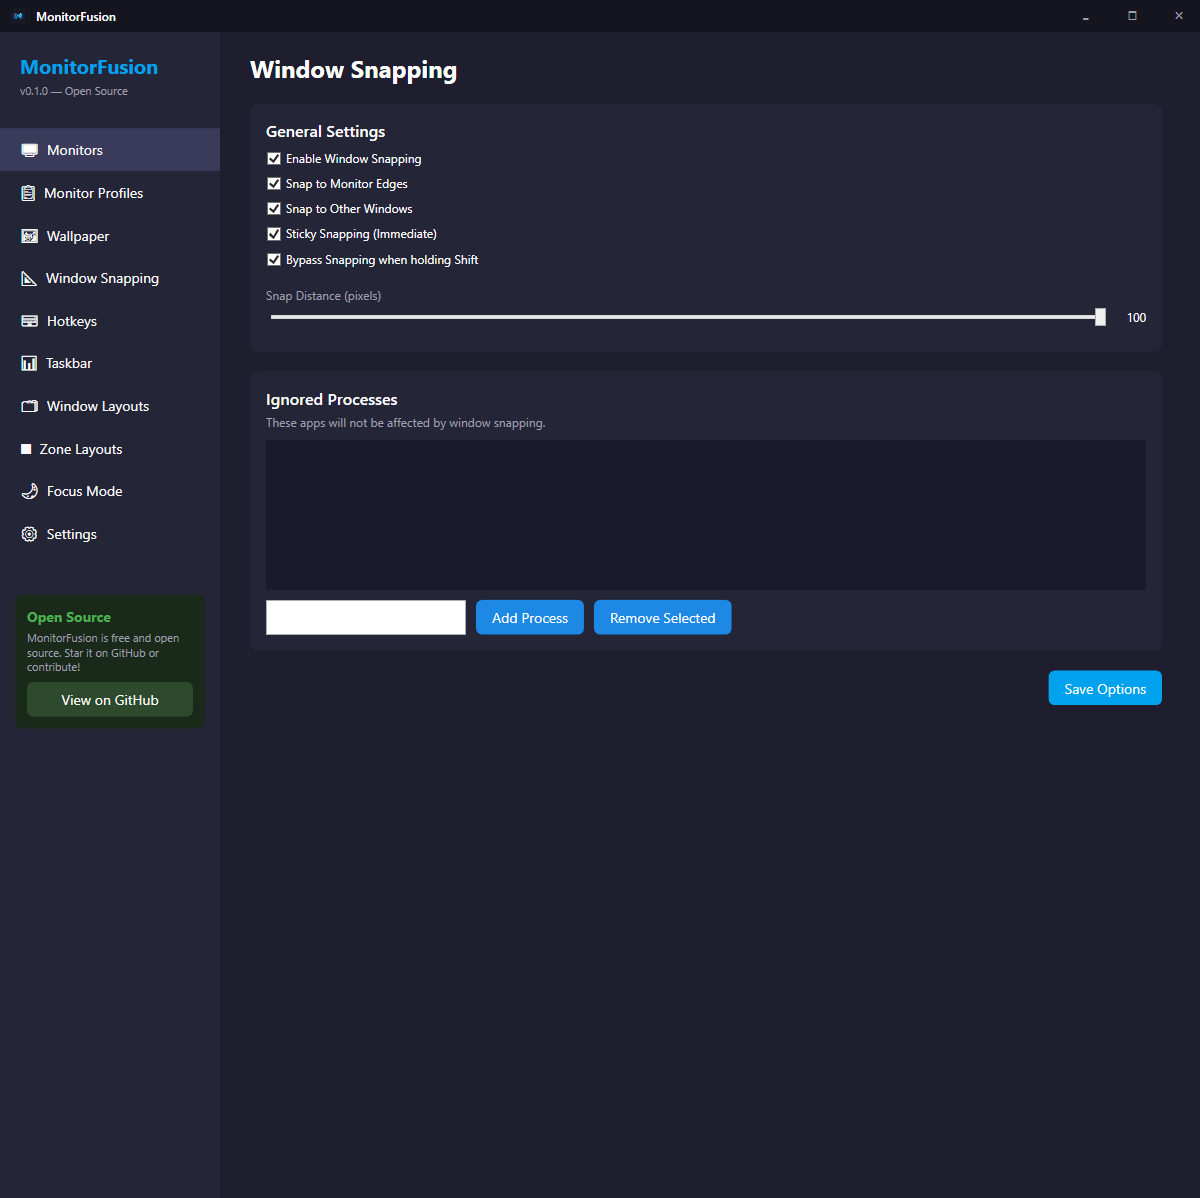Click the Taskbar icon in the sidebar

29,362
